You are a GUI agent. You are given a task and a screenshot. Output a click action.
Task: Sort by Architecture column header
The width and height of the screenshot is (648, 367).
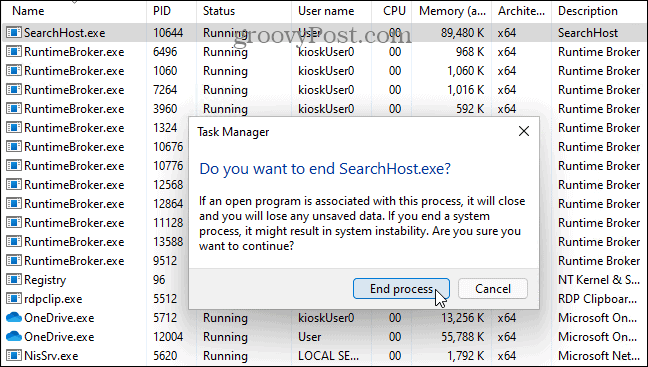click(x=521, y=11)
